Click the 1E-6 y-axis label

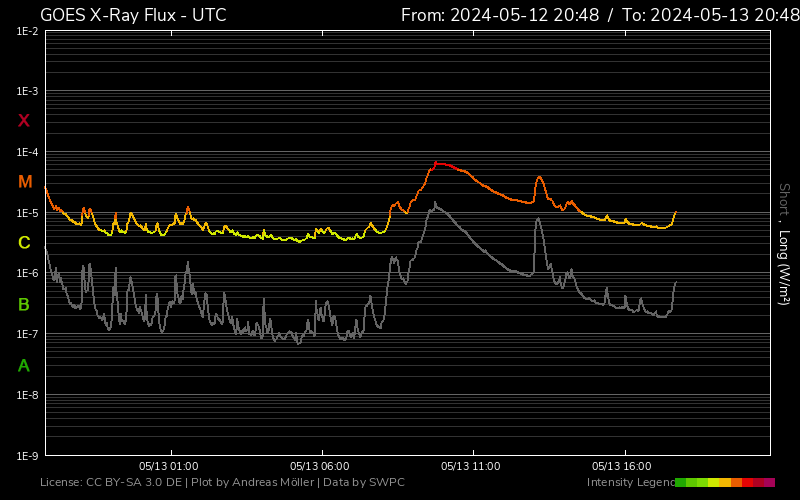tap(27, 273)
